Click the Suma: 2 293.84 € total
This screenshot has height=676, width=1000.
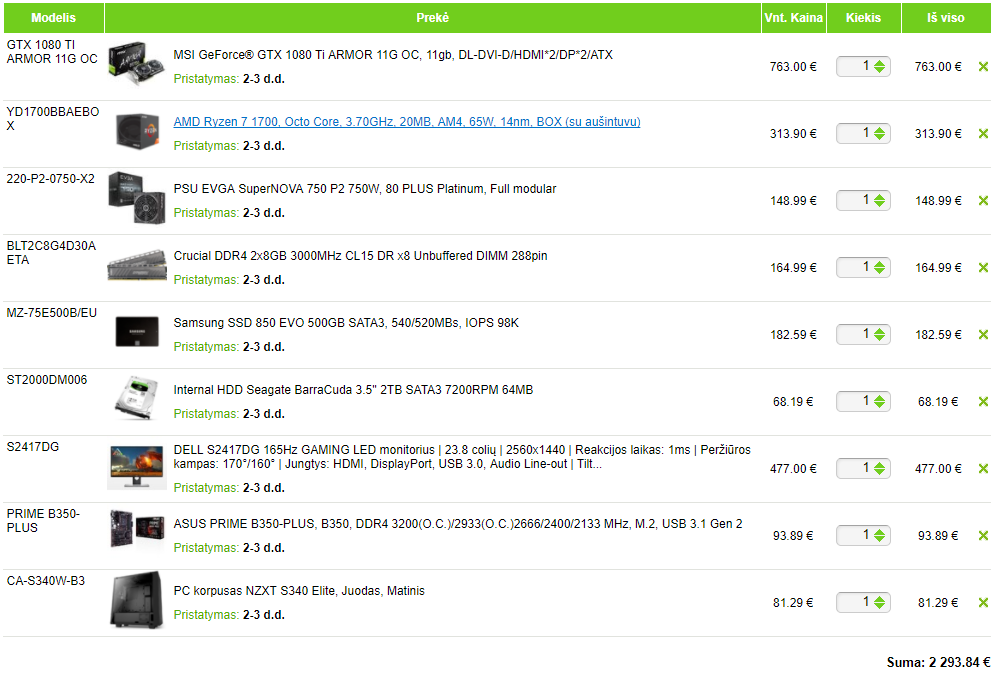tap(938, 662)
